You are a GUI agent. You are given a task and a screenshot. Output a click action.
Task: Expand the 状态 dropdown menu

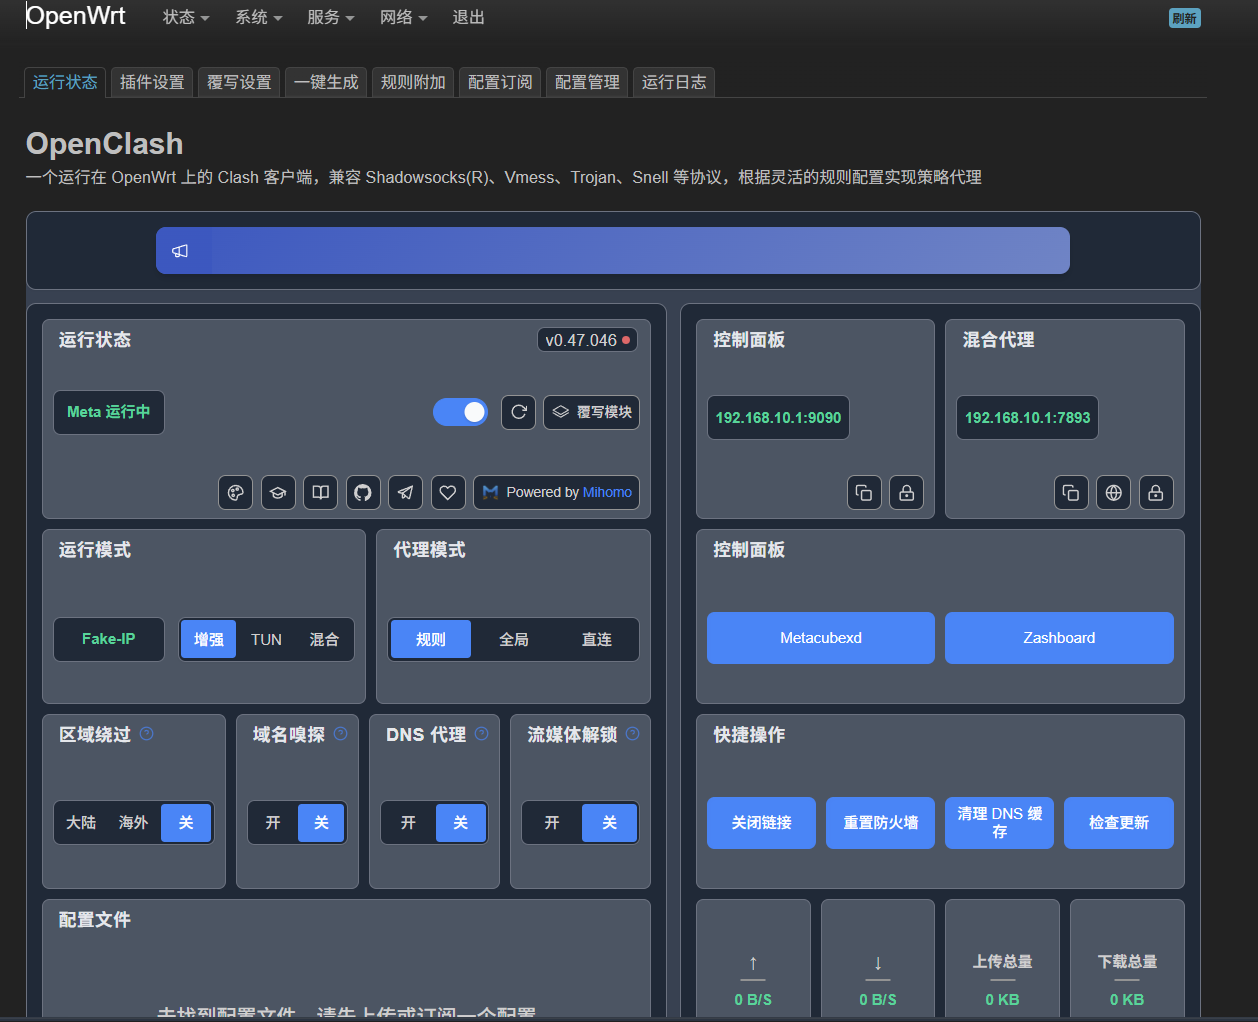pyautogui.click(x=186, y=17)
